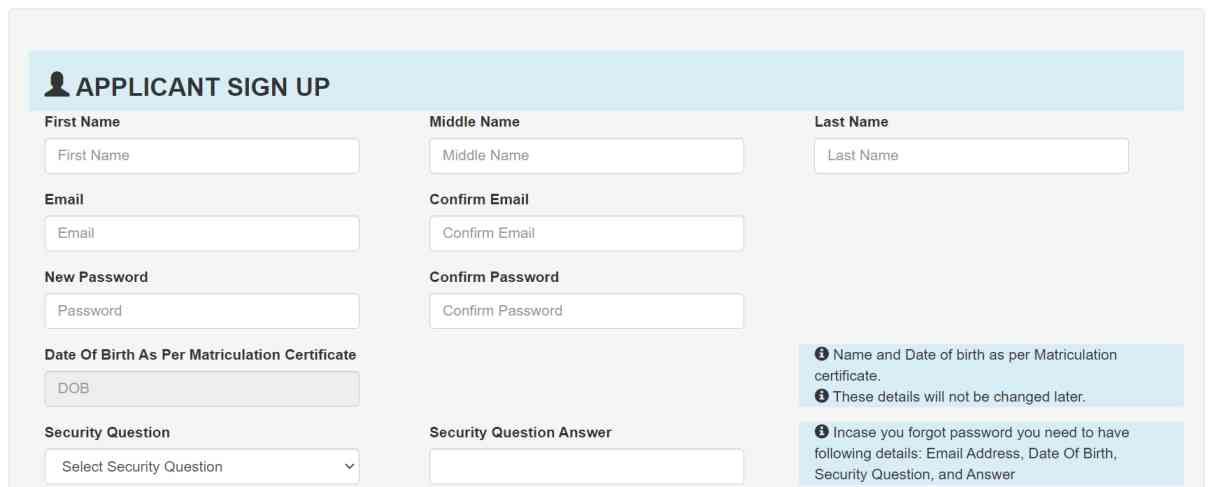Click info icon beside the Matriculation certificate note
Screen dimensions: 1215x487
click(822, 355)
